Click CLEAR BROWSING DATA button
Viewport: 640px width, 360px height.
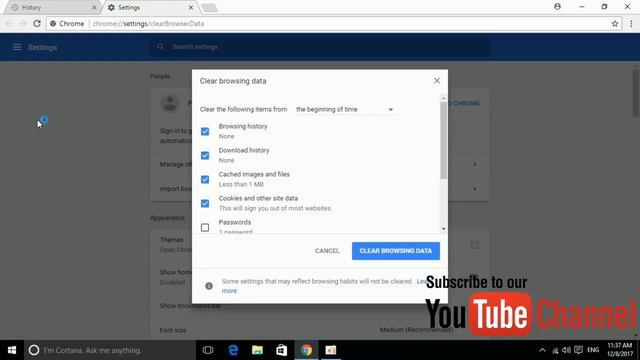click(x=396, y=251)
